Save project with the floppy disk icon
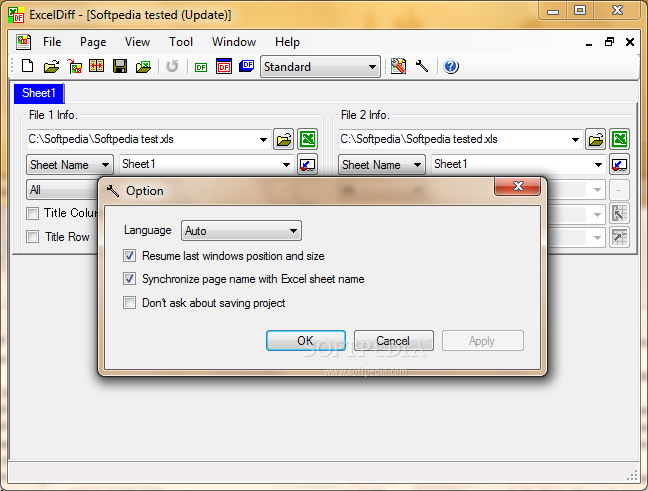The width and height of the screenshot is (648, 491). point(120,66)
